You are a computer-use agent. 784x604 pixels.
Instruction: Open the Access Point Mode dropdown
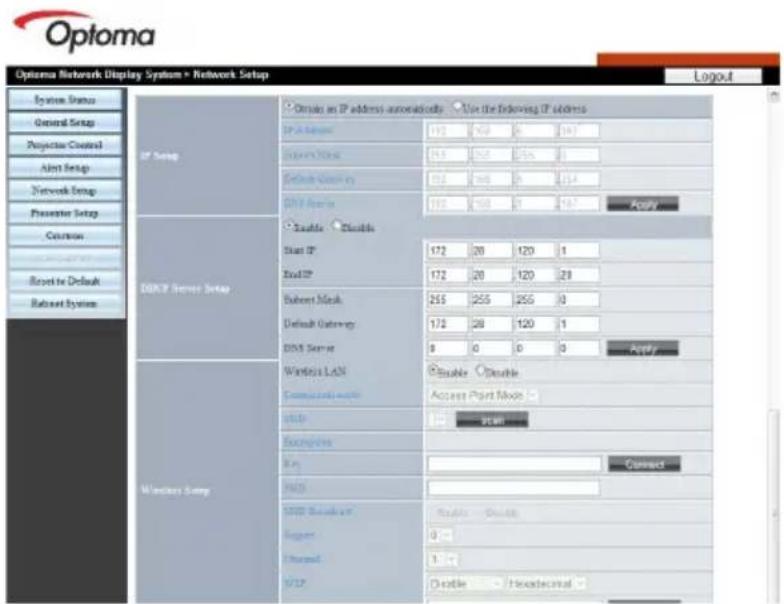[x=483, y=396]
